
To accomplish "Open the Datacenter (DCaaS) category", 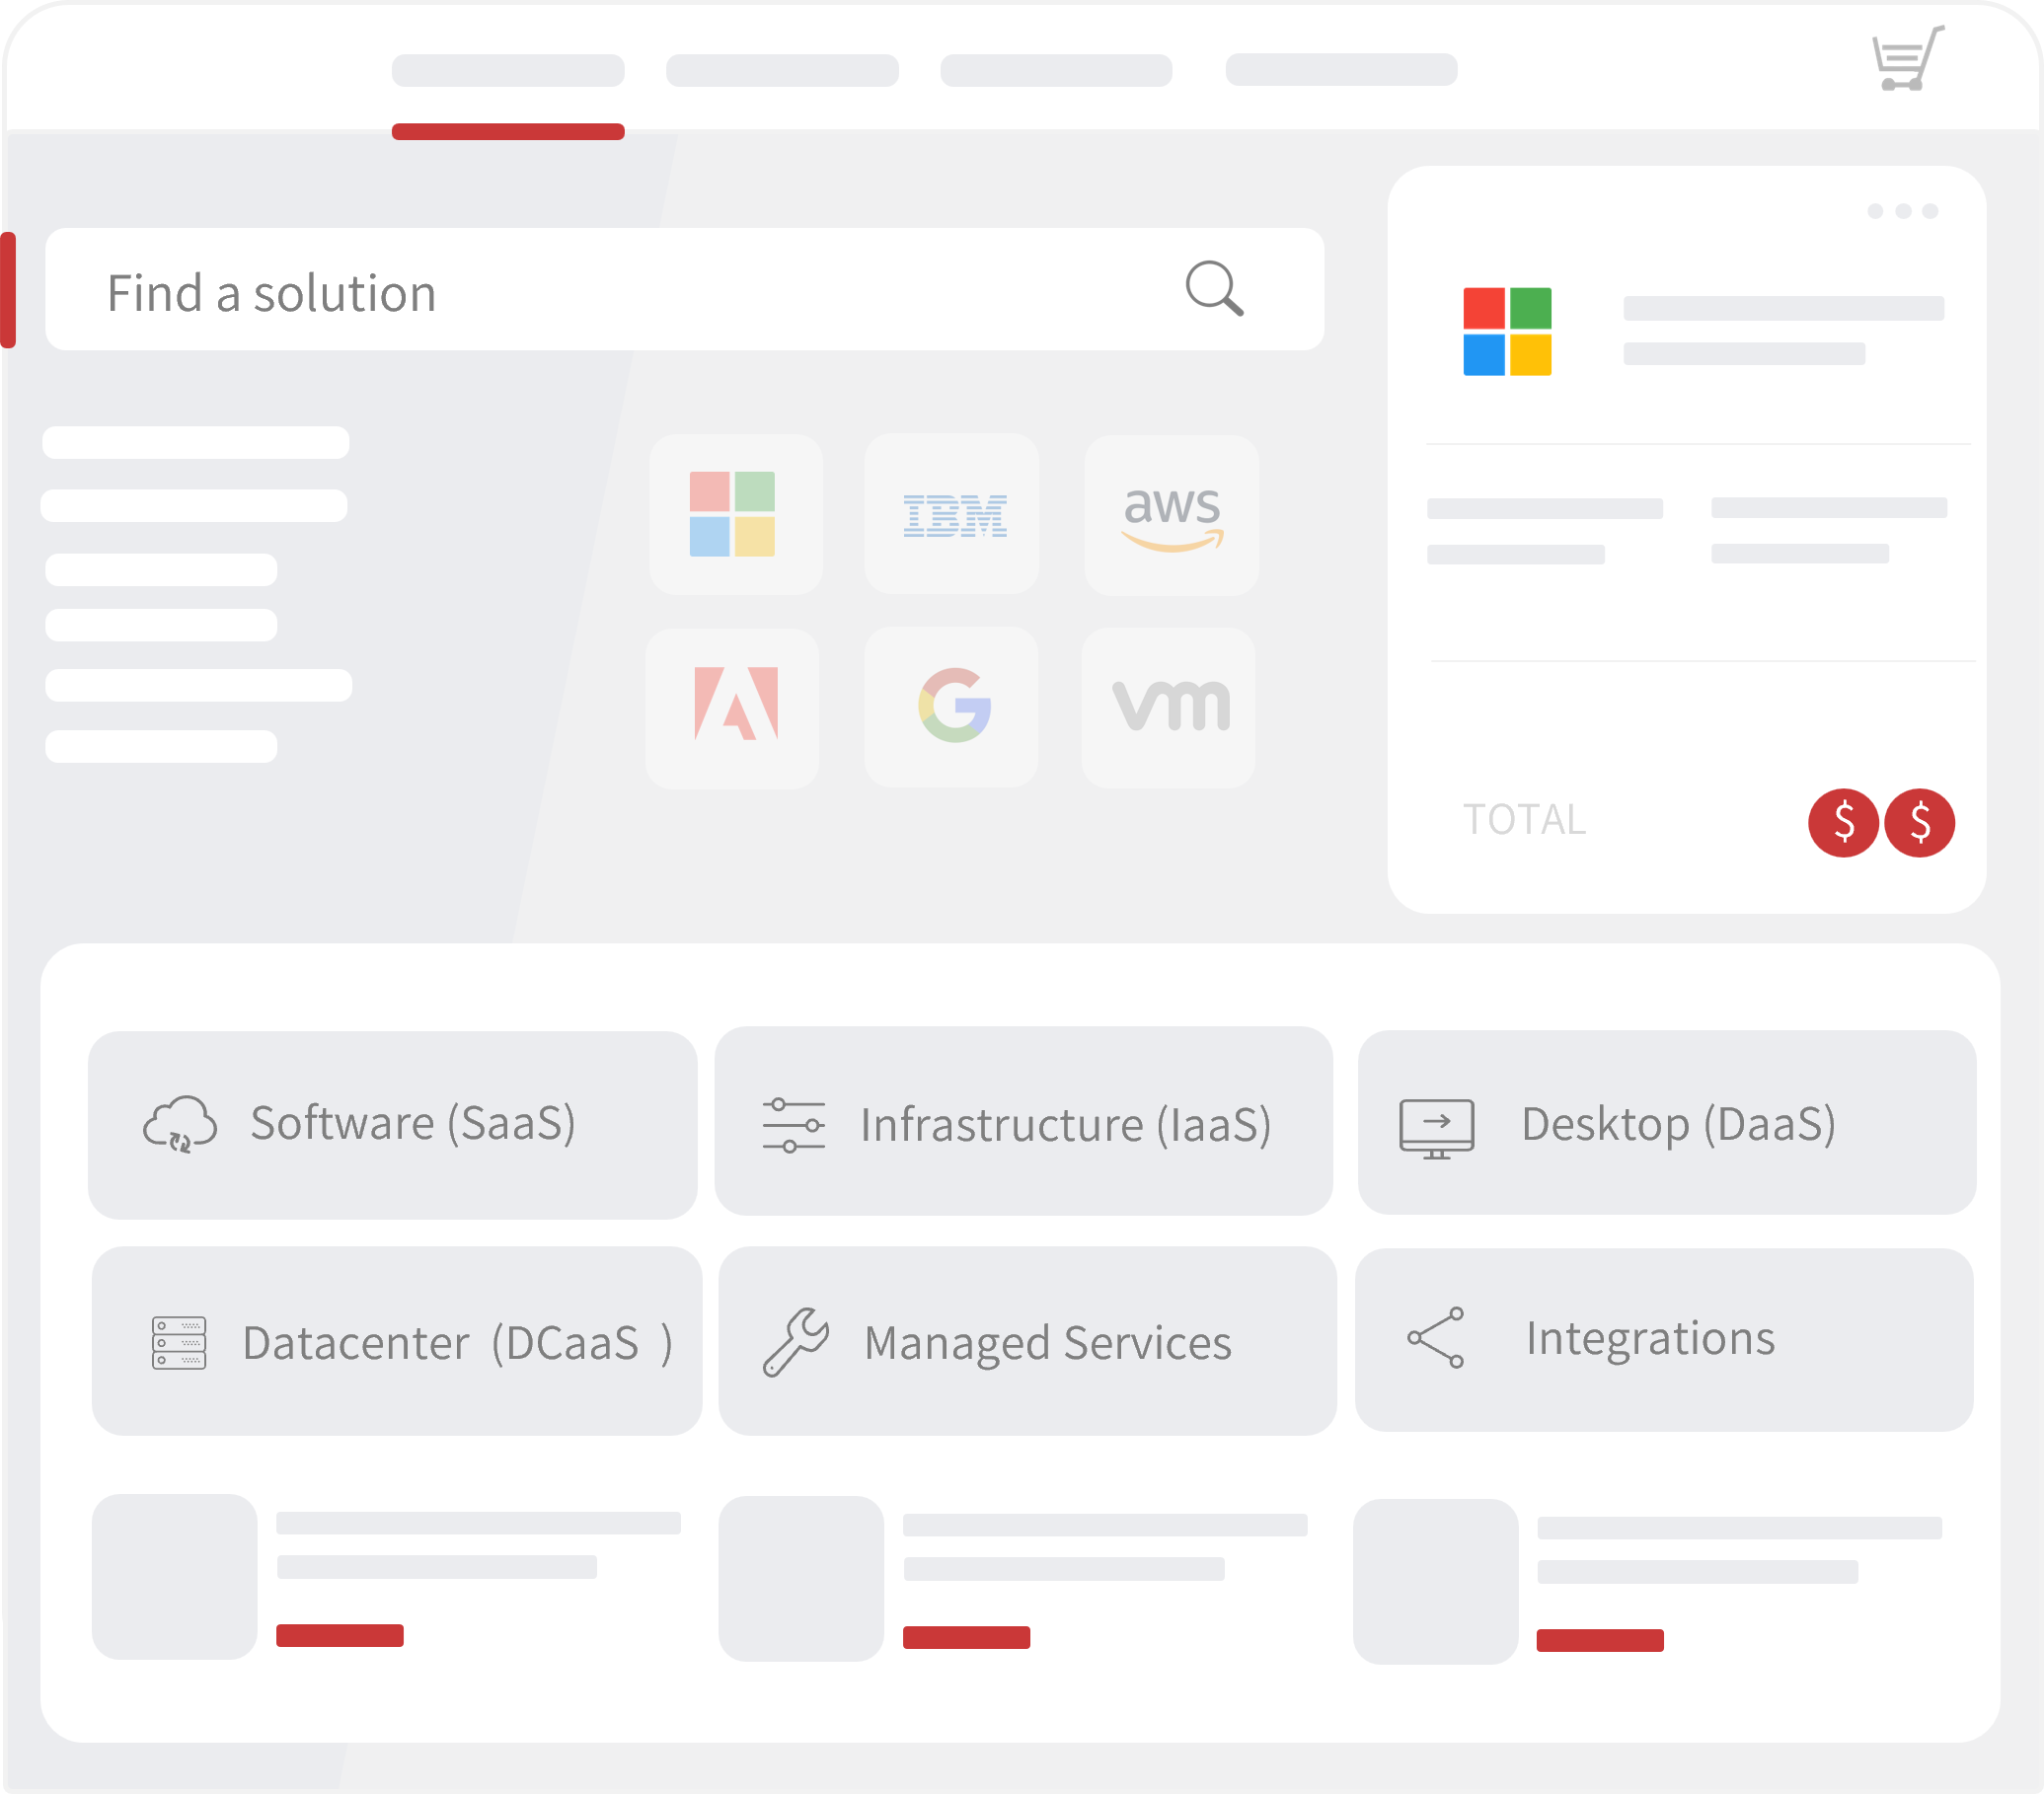I will click(396, 1341).
